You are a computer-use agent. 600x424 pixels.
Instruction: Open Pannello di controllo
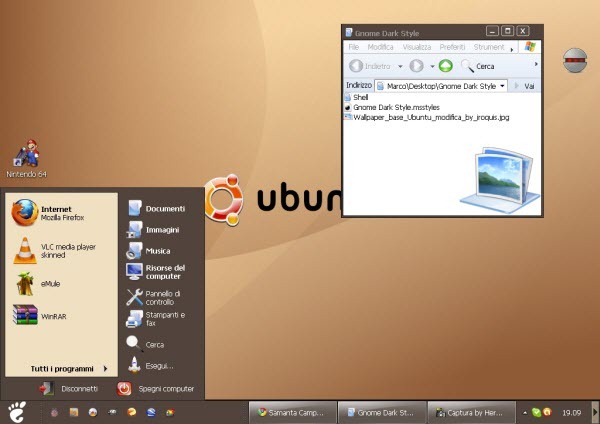pyautogui.click(x=154, y=297)
